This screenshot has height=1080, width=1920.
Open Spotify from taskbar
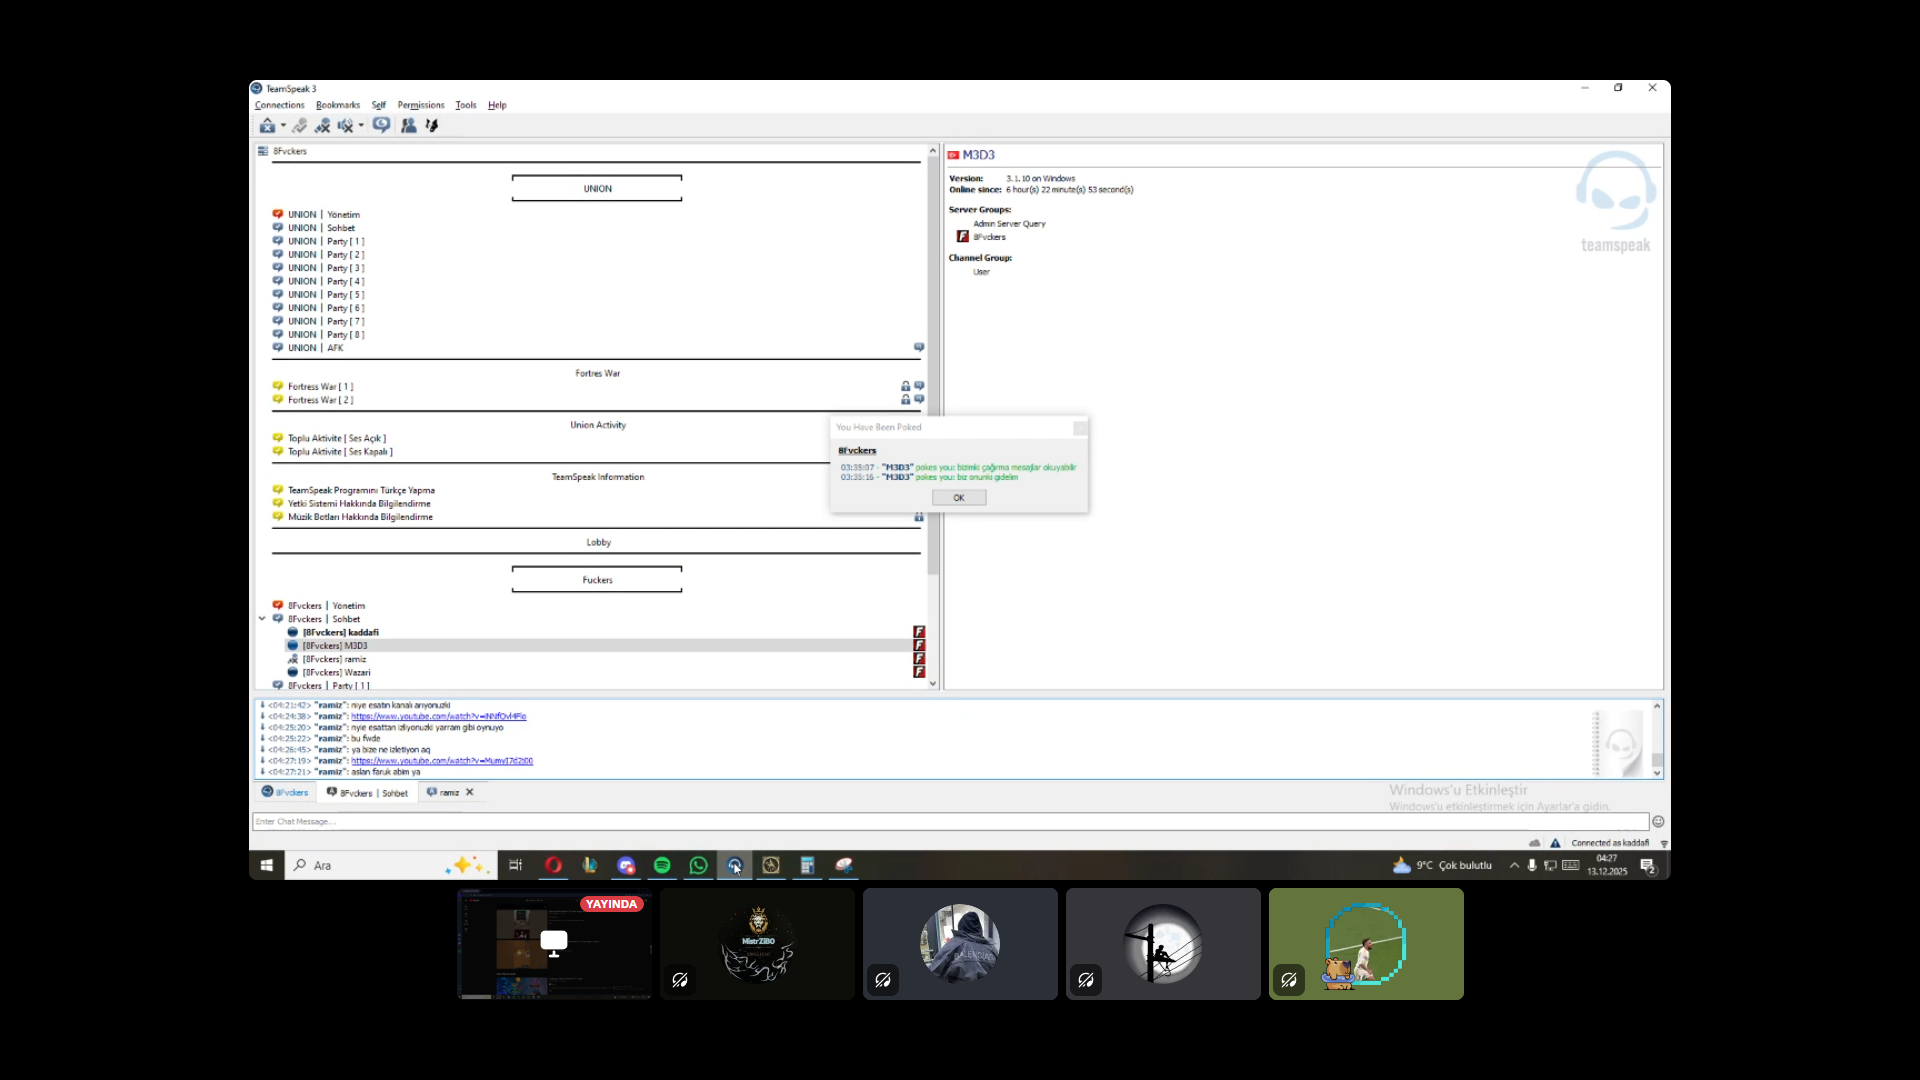tap(662, 866)
